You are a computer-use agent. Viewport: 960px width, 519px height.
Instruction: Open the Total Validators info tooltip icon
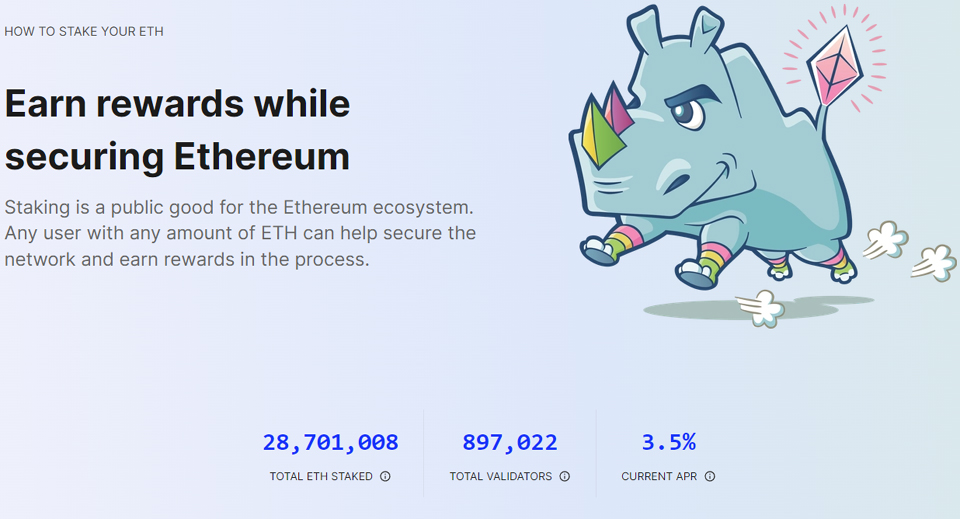(x=564, y=477)
